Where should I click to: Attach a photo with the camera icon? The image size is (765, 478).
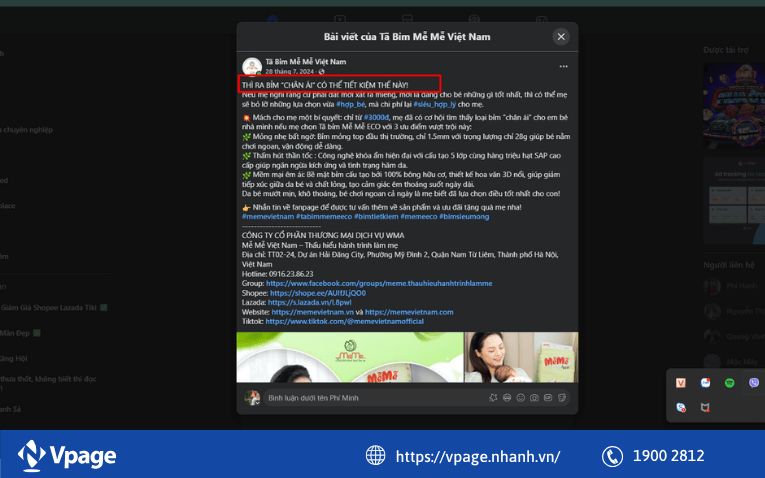[x=534, y=398]
